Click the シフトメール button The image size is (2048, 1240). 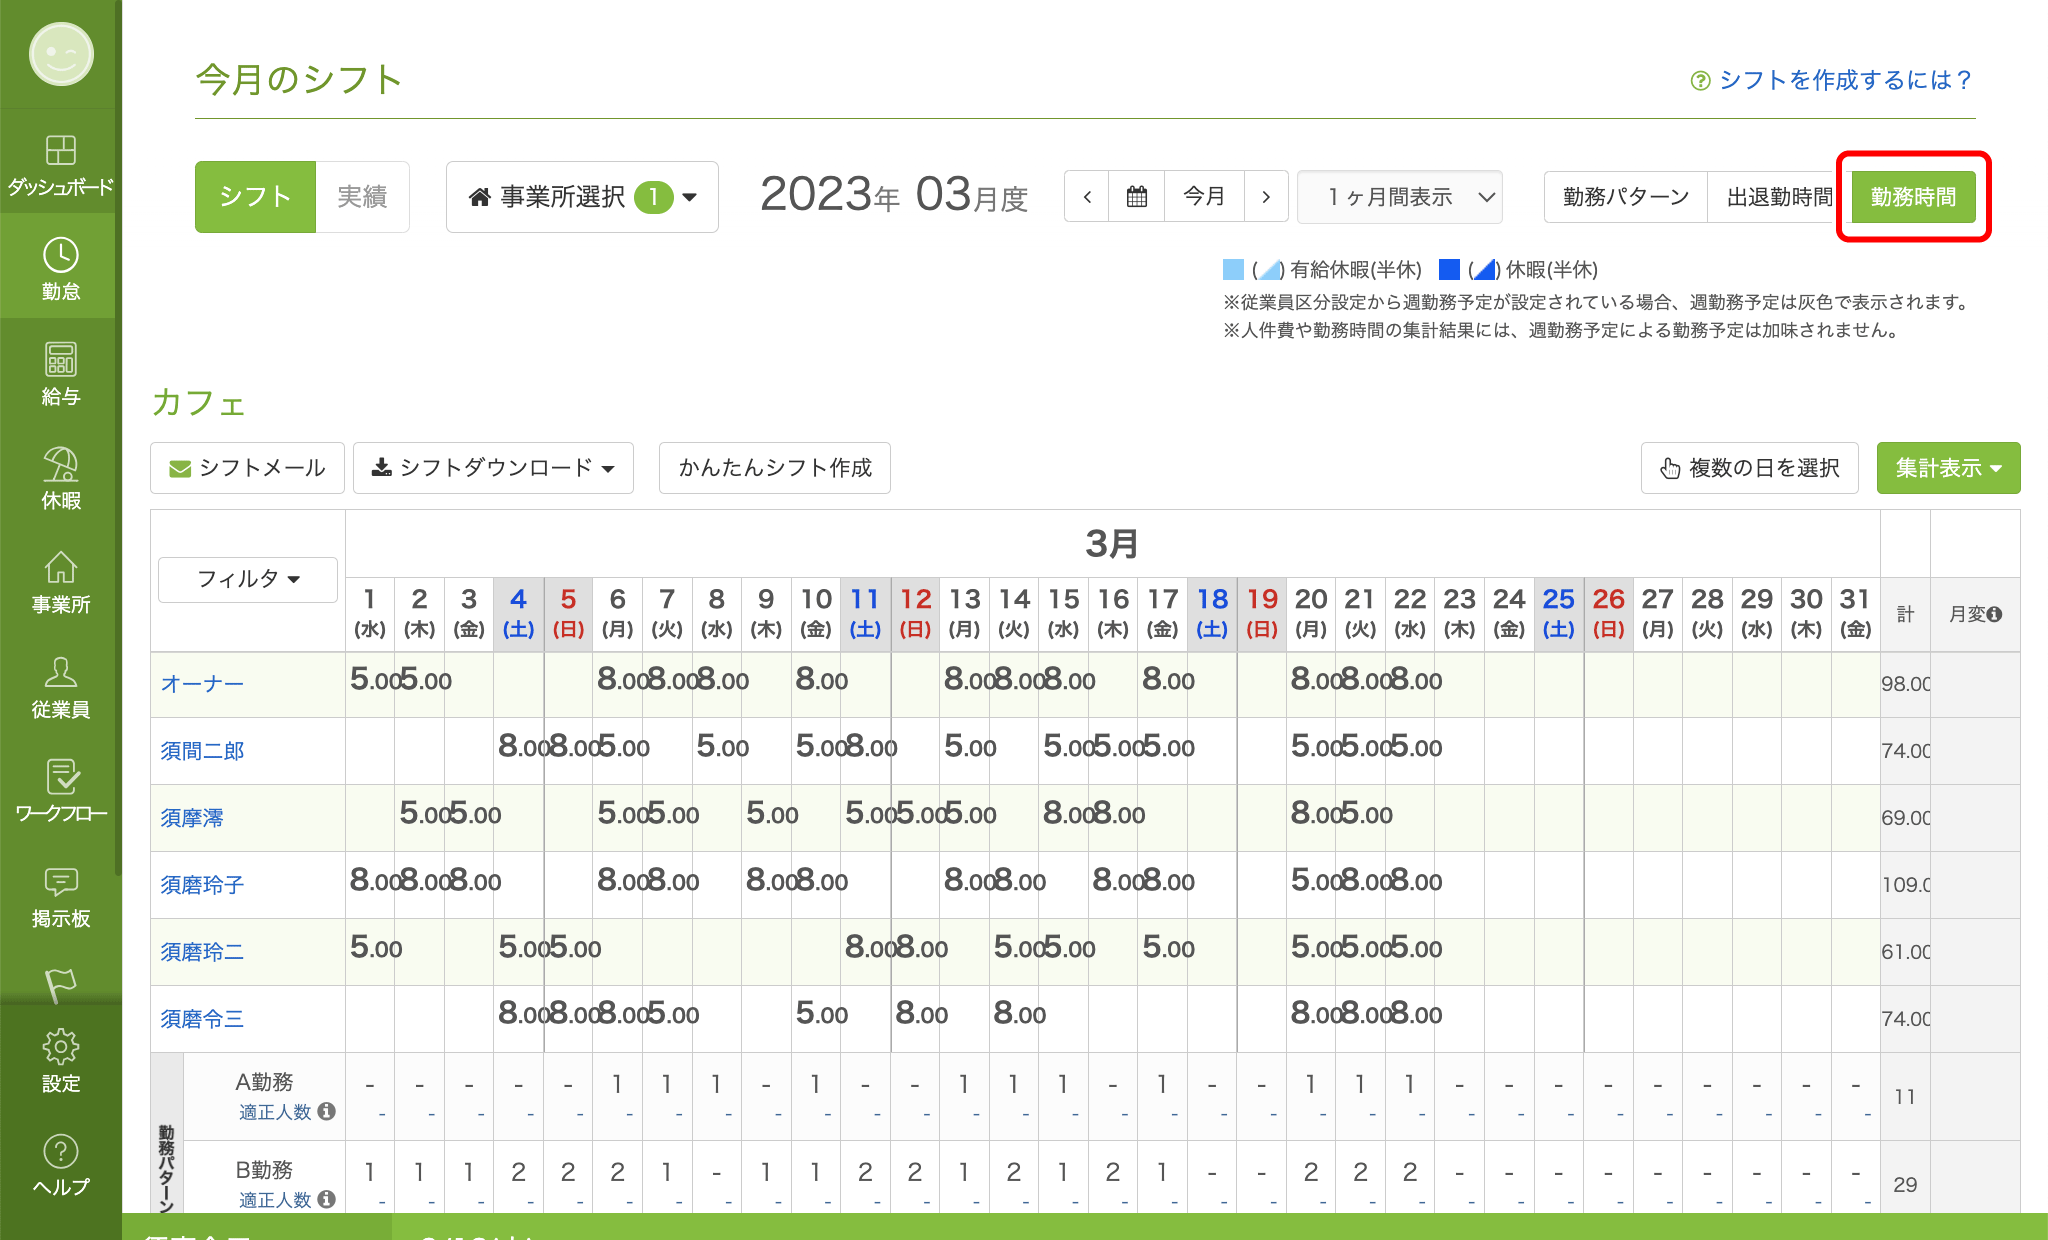pos(247,468)
